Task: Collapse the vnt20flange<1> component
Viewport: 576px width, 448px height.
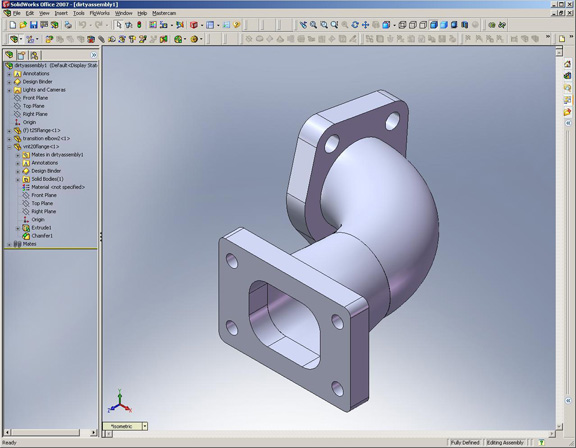Action: click(9, 147)
